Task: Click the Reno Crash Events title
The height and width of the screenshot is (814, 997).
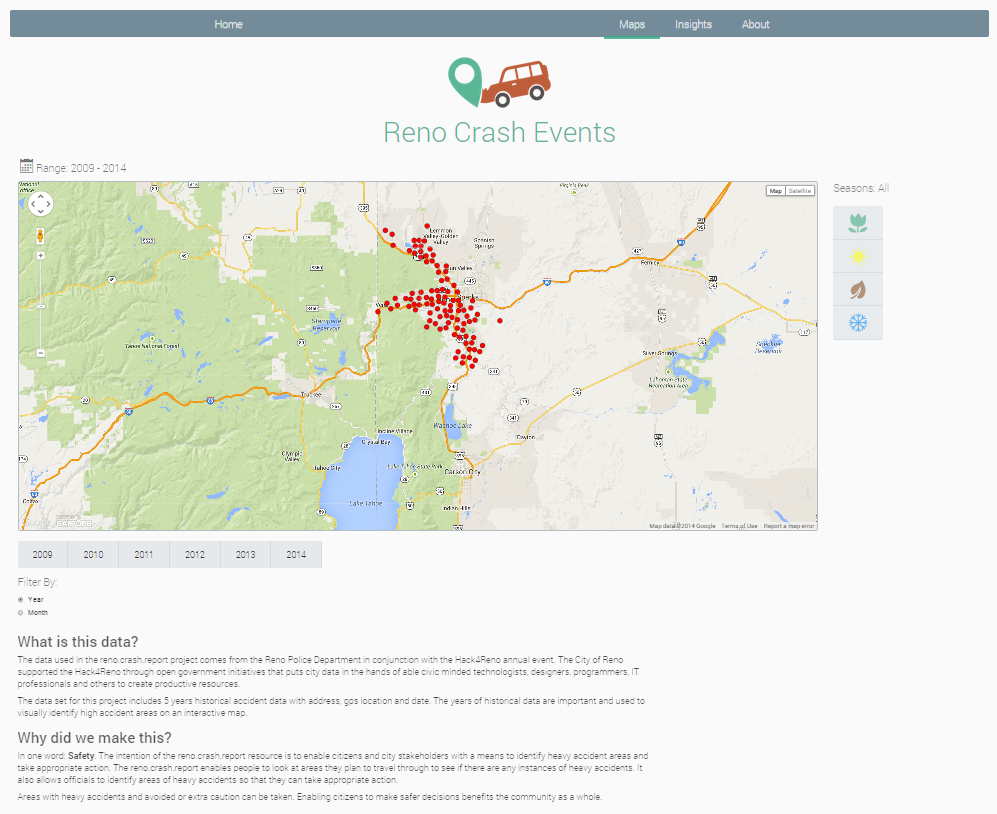Action: click(499, 132)
